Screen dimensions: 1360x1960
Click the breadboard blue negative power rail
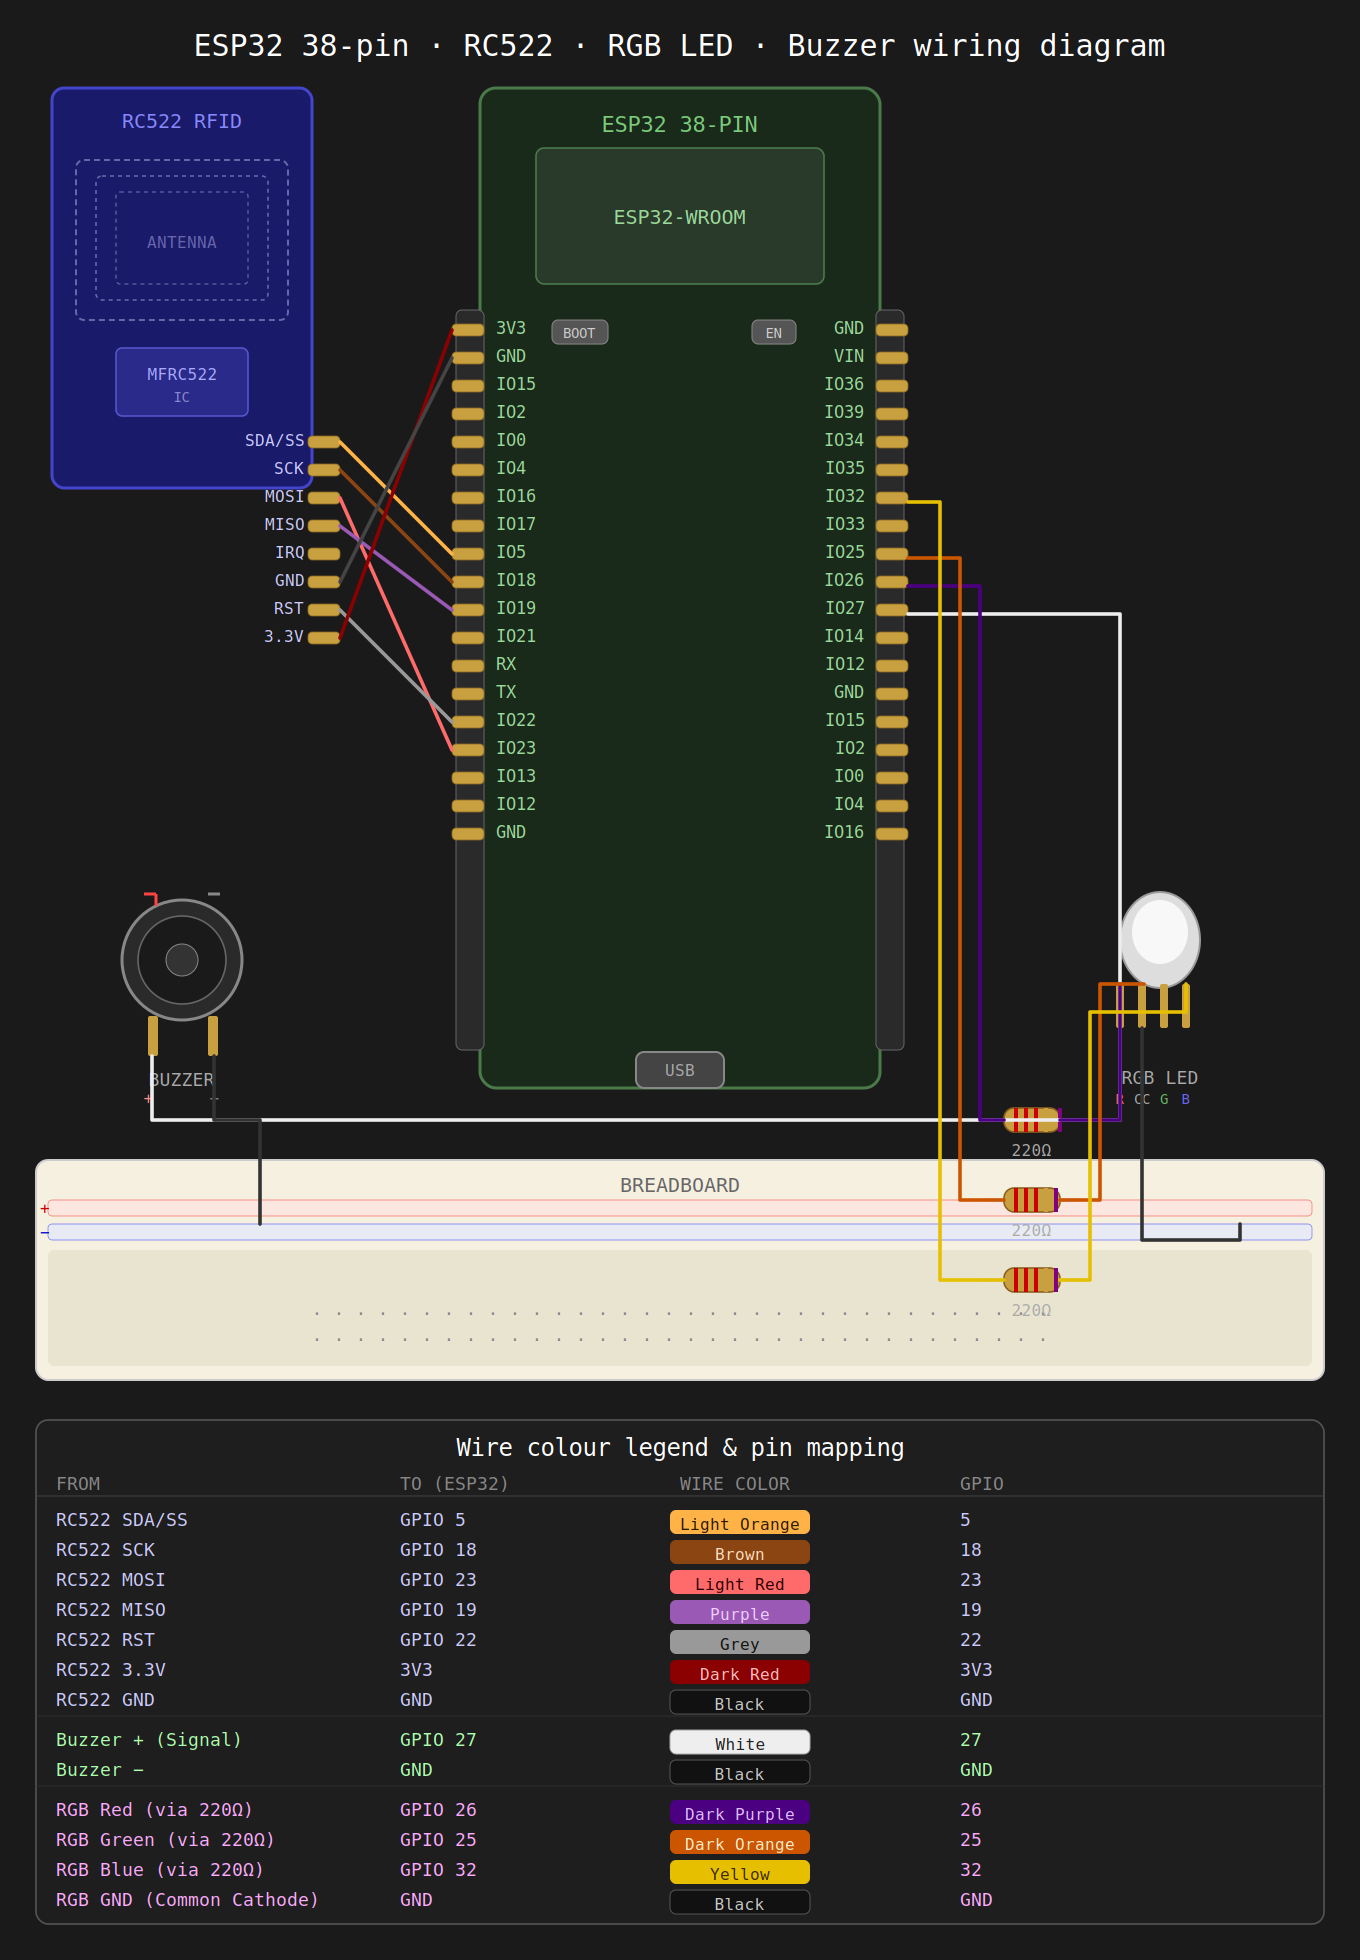coord(680,1232)
